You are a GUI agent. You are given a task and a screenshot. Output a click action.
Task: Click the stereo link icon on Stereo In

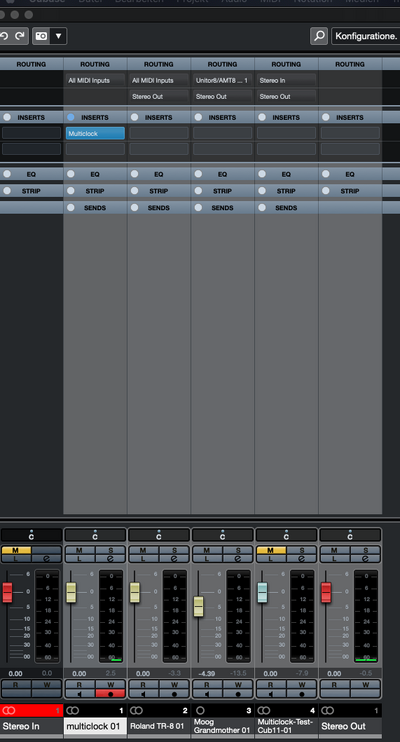pos(9,710)
